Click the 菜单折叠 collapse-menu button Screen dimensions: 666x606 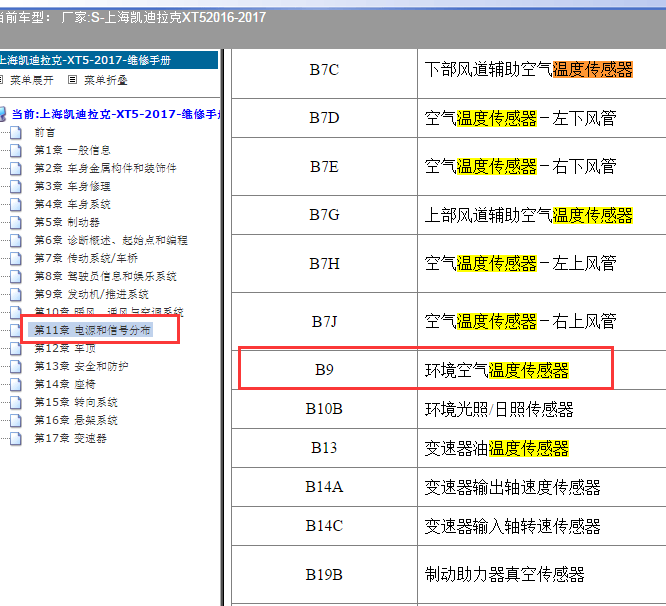(105, 80)
